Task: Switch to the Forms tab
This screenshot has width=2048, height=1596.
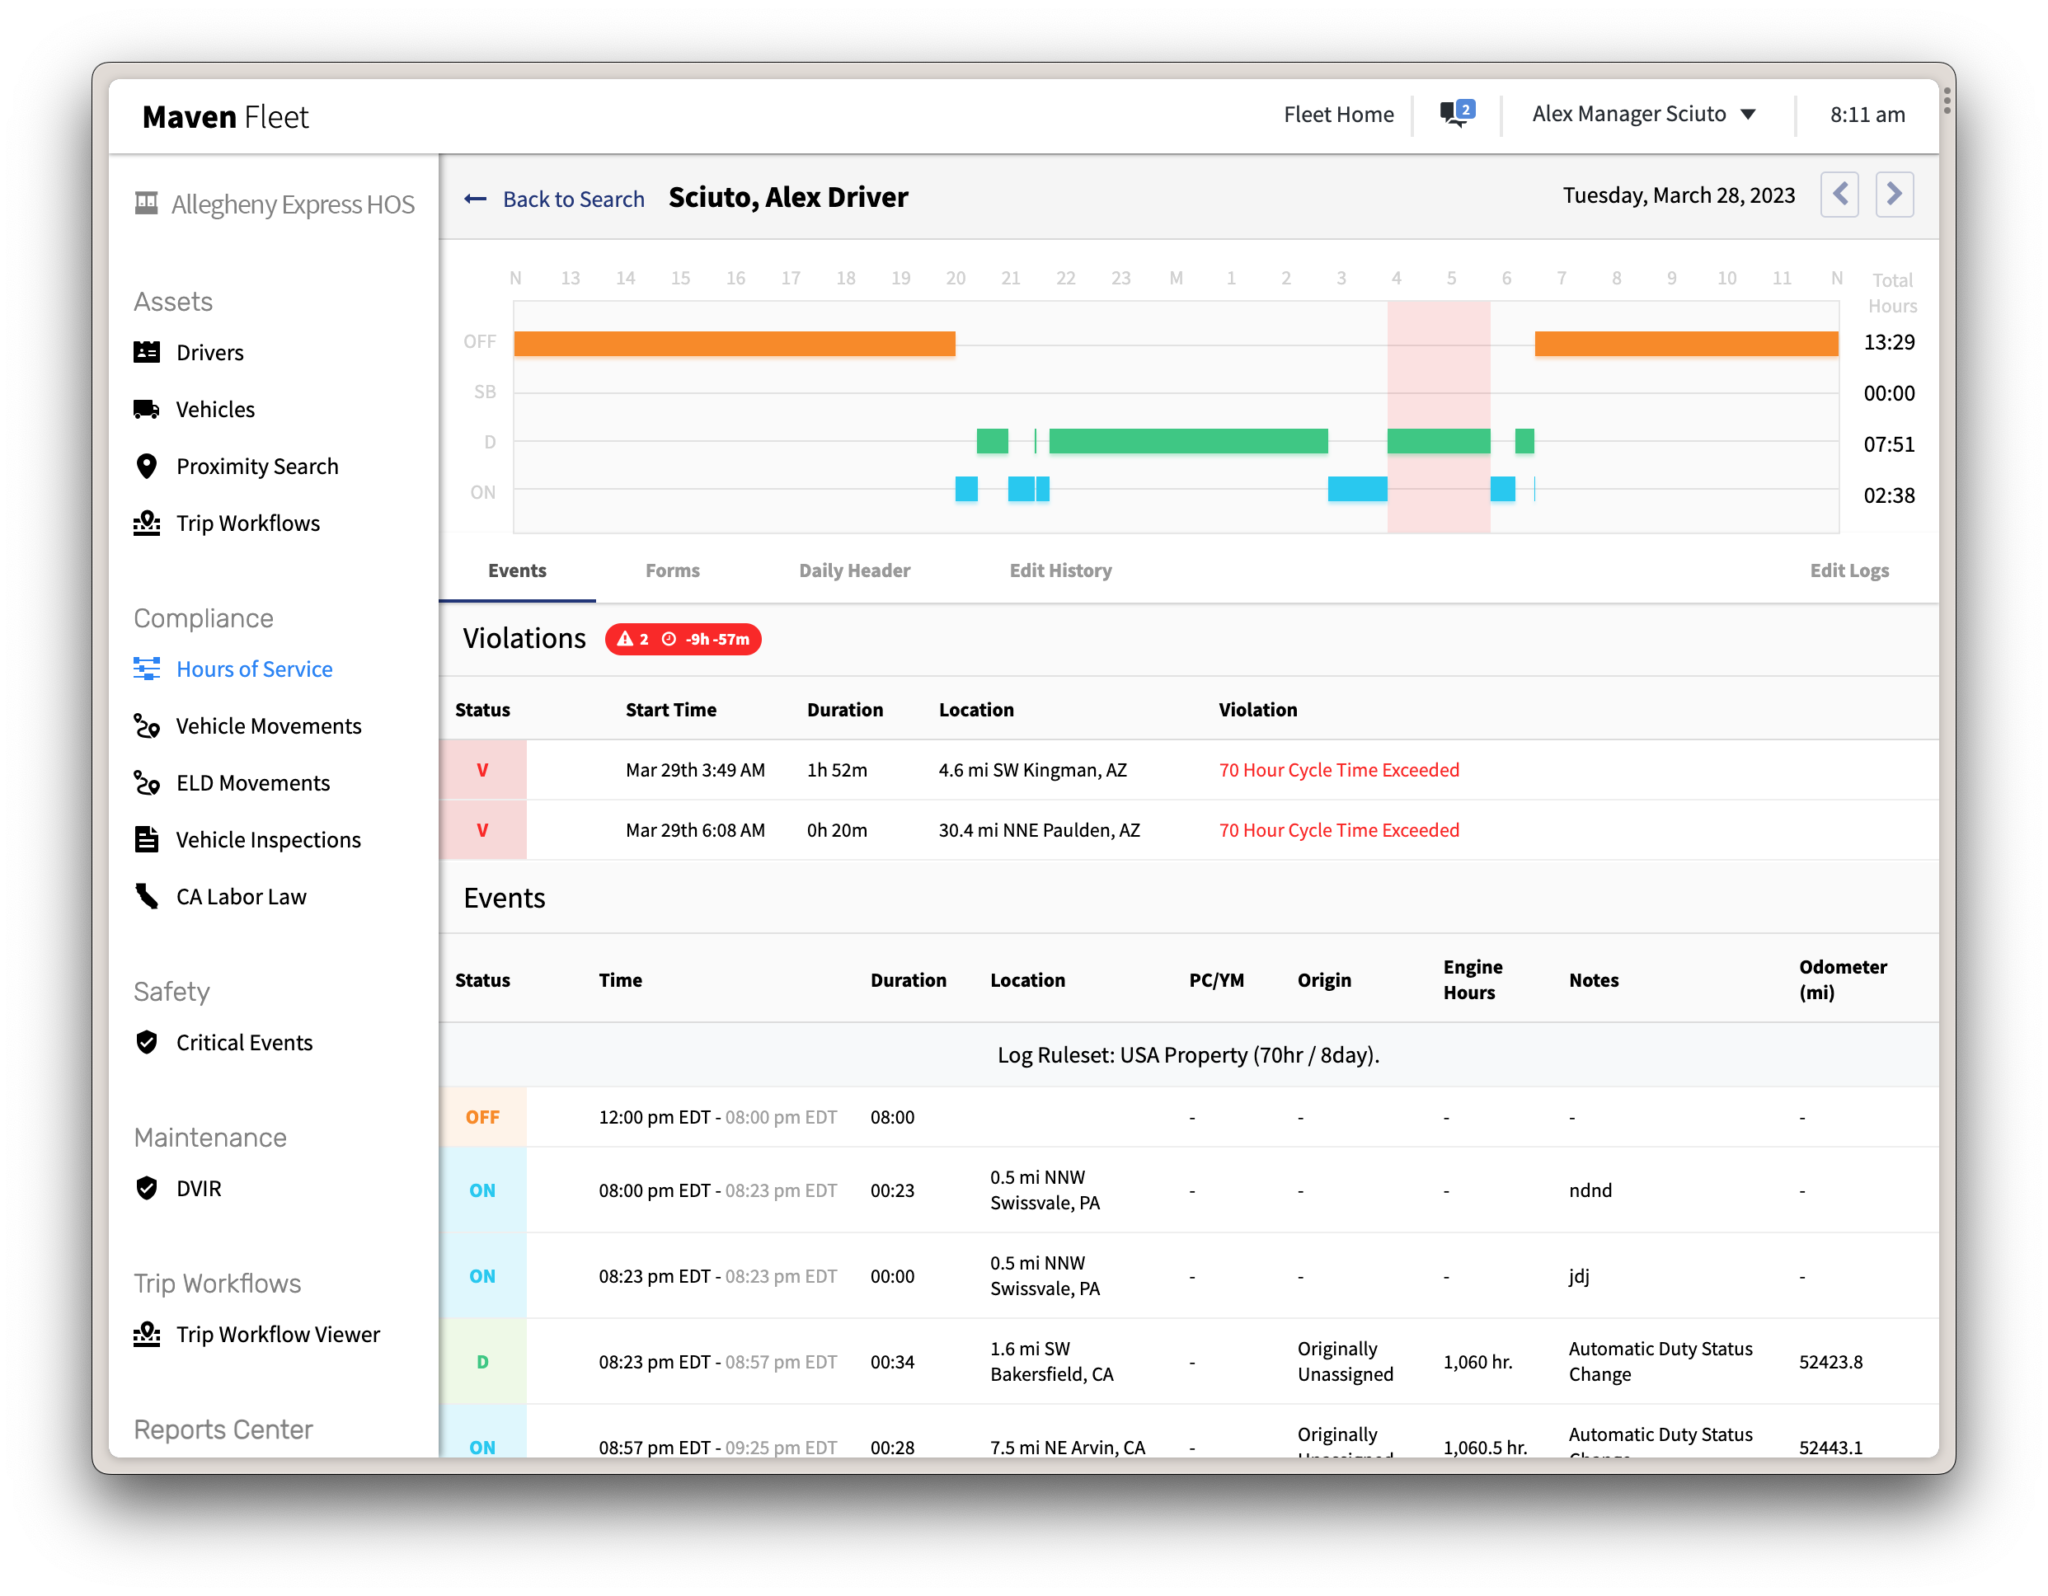Action: (x=671, y=570)
